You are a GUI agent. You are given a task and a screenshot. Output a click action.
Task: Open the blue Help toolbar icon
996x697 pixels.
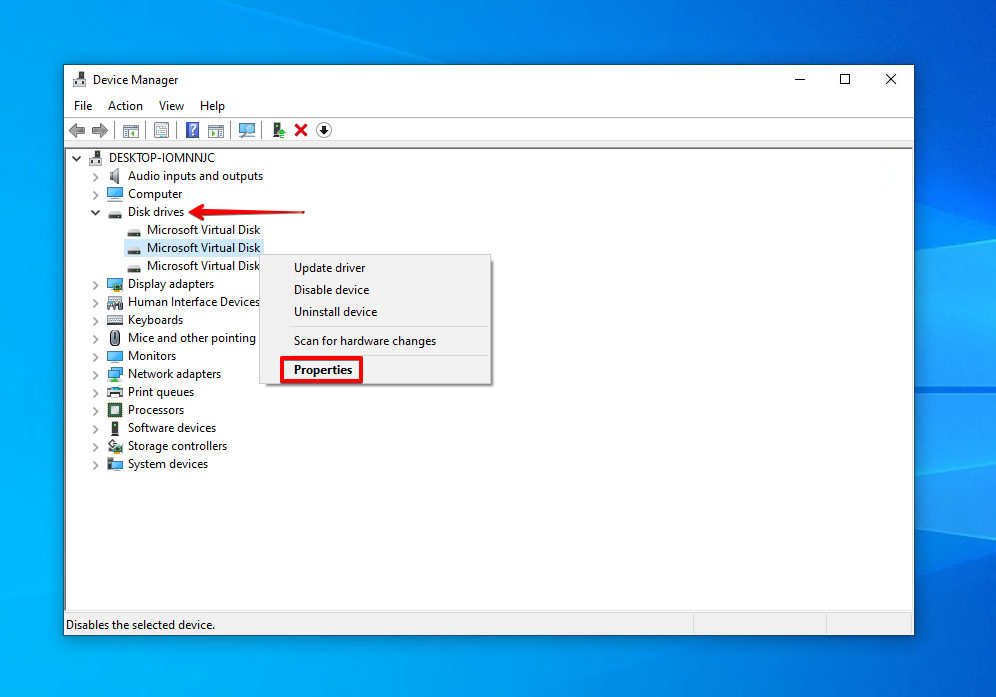[192, 131]
